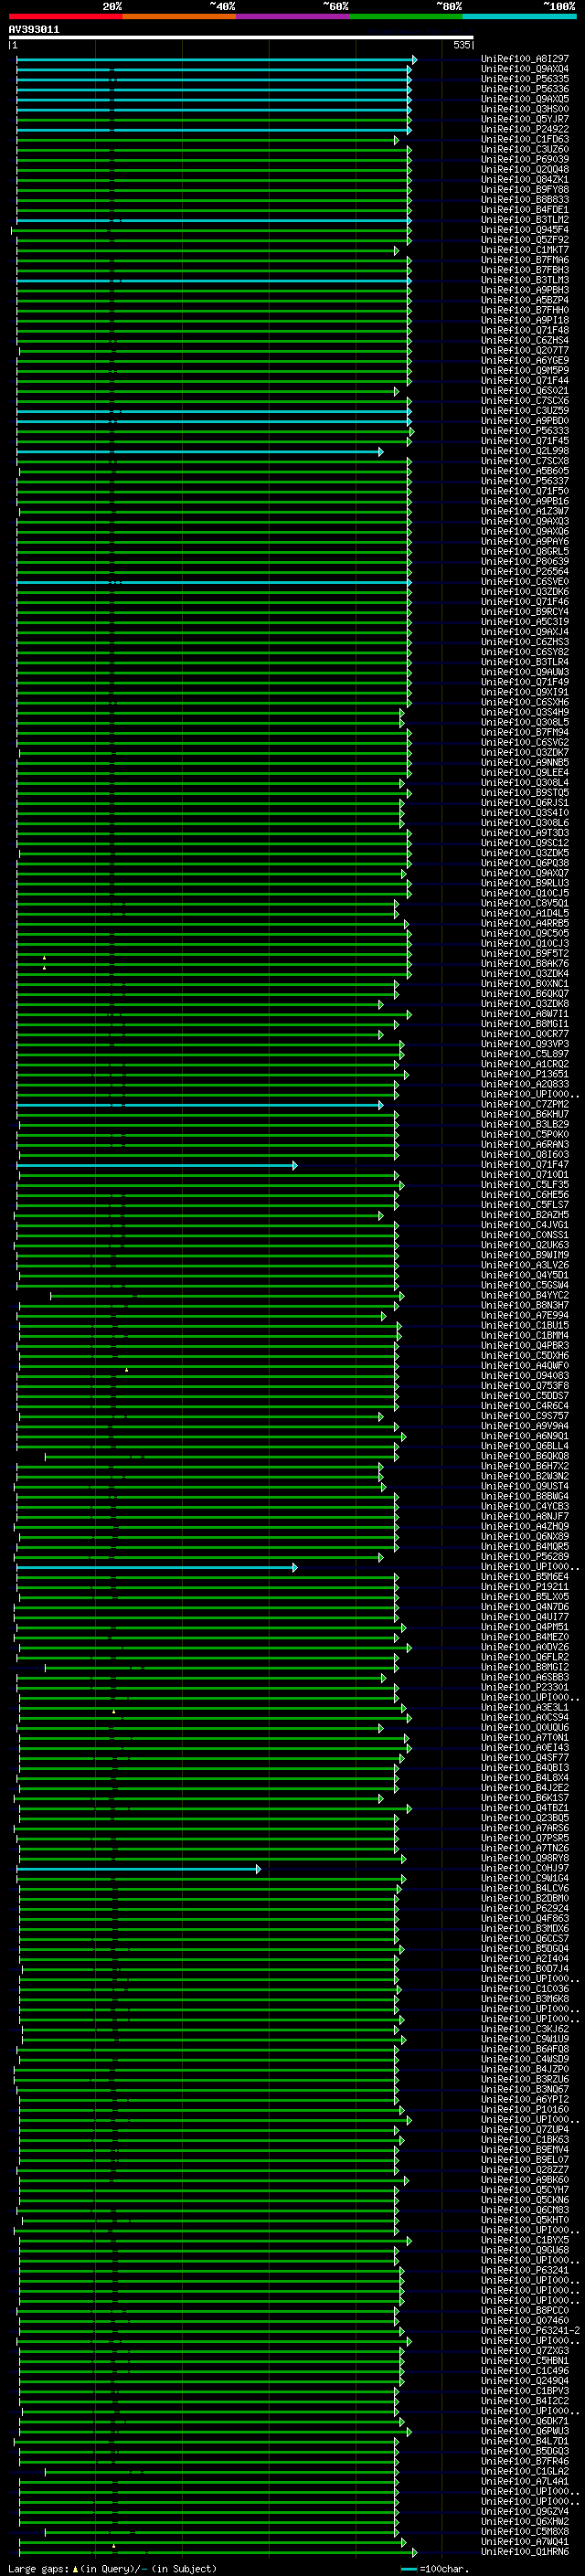Select the UniRef100_C8V5Q1 label
Image resolution: width=585 pixels, height=2576 pixels.
(524, 904)
